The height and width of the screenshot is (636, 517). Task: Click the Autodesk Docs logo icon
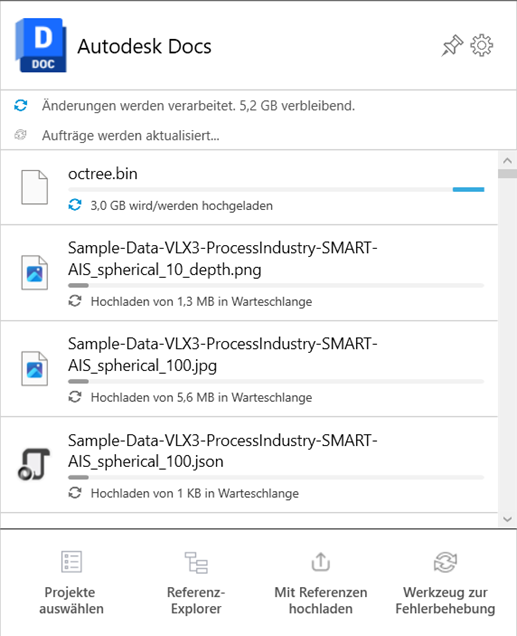click(41, 45)
